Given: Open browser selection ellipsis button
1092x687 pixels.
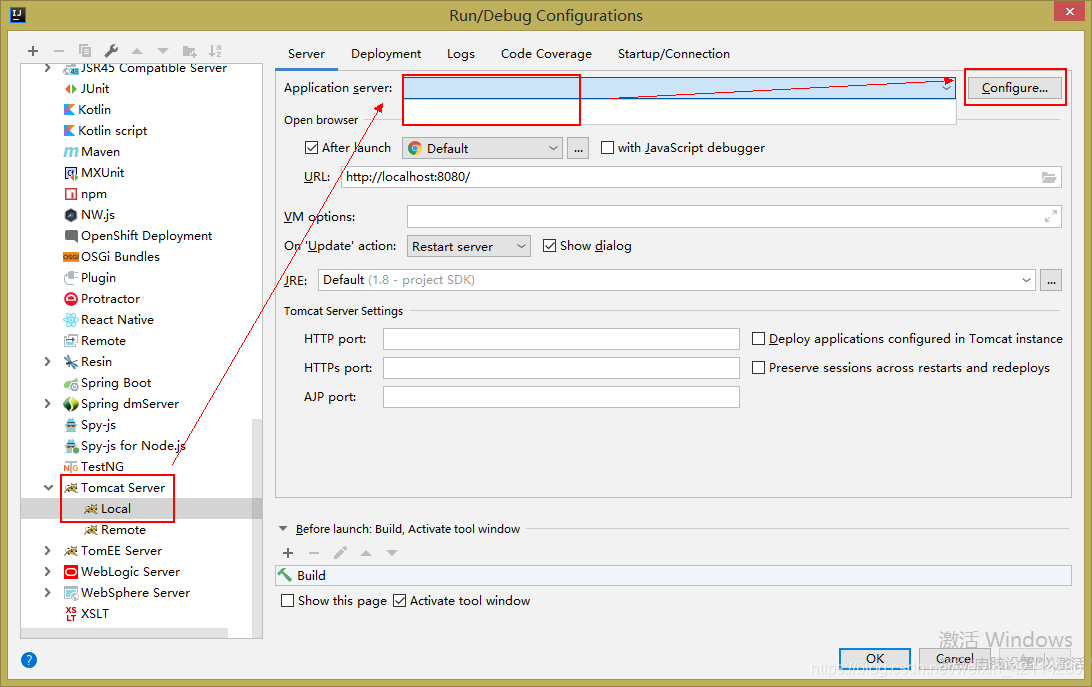Looking at the screenshot, I should click(x=578, y=148).
